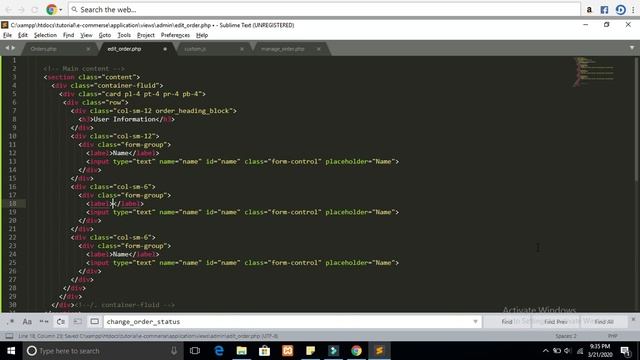Click the Amazon shortcut icon in browser
This screenshot has height=360, width=640.
[x=589, y=10]
